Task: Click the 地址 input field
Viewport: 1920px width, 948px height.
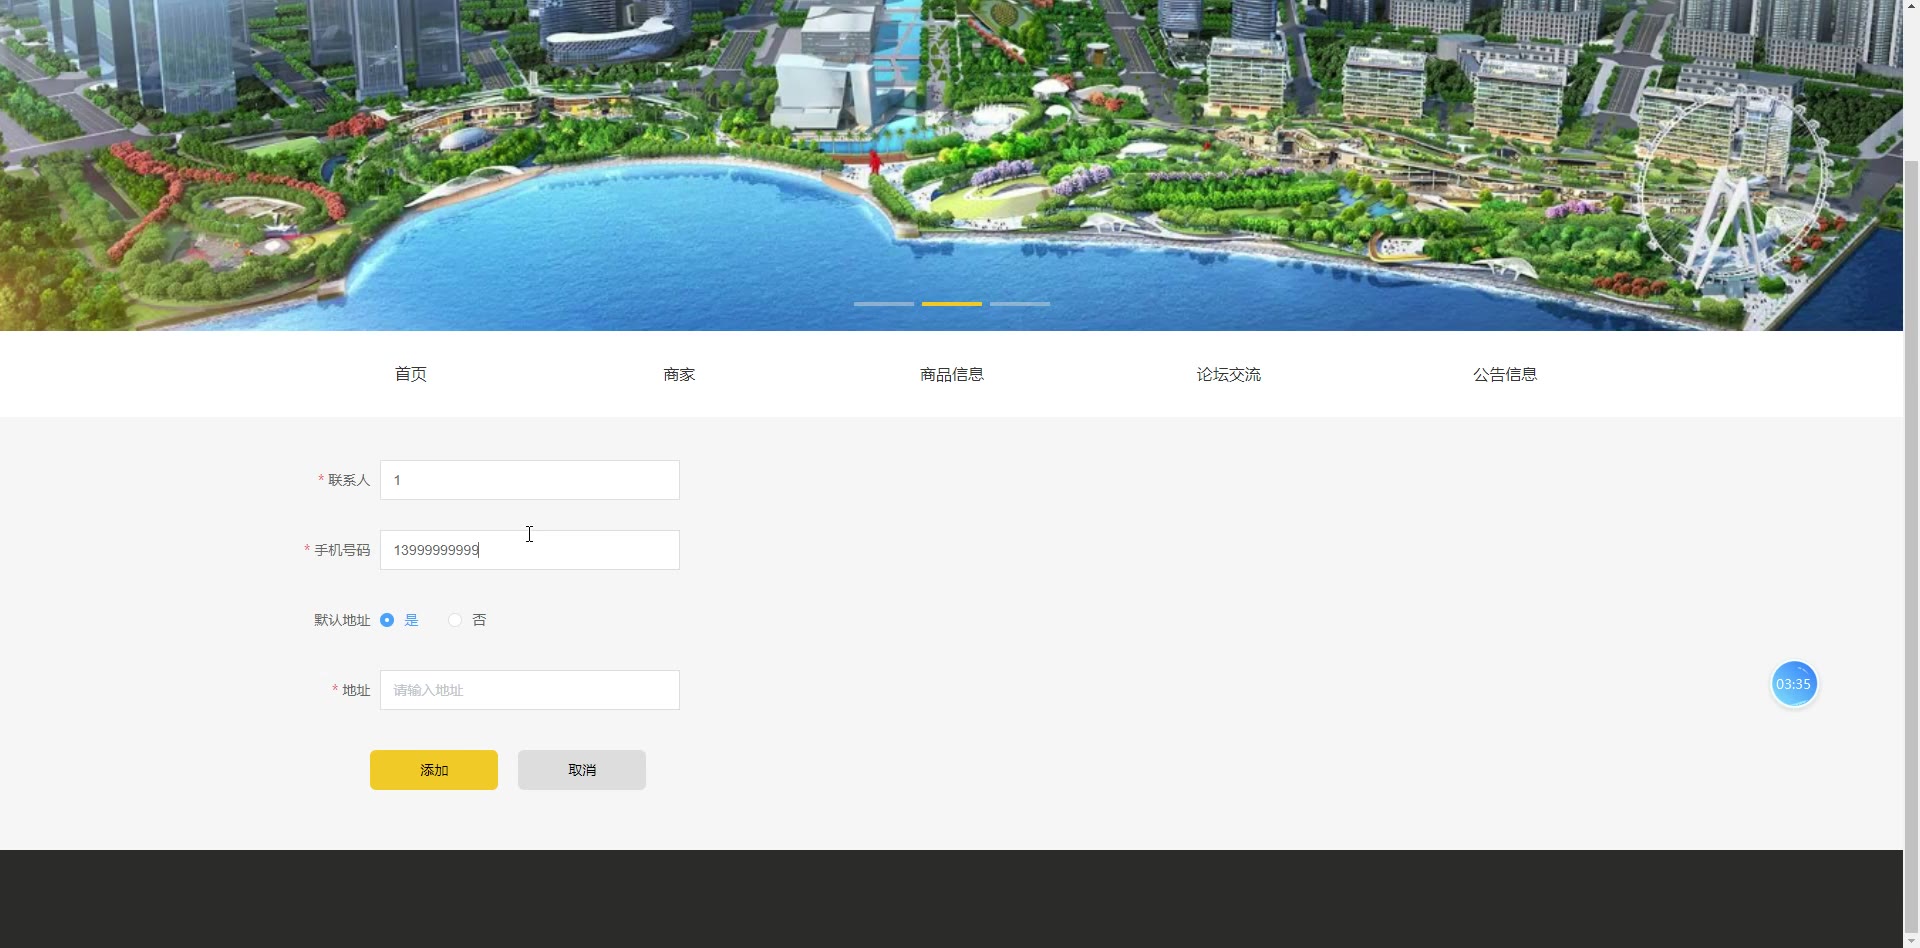Action: pyautogui.click(x=530, y=690)
